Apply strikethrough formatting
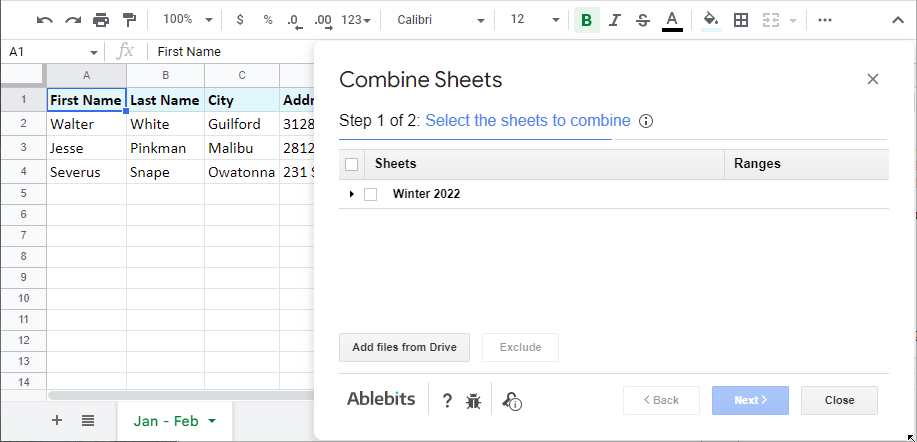Image resolution: width=917 pixels, height=442 pixels. [642, 20]
